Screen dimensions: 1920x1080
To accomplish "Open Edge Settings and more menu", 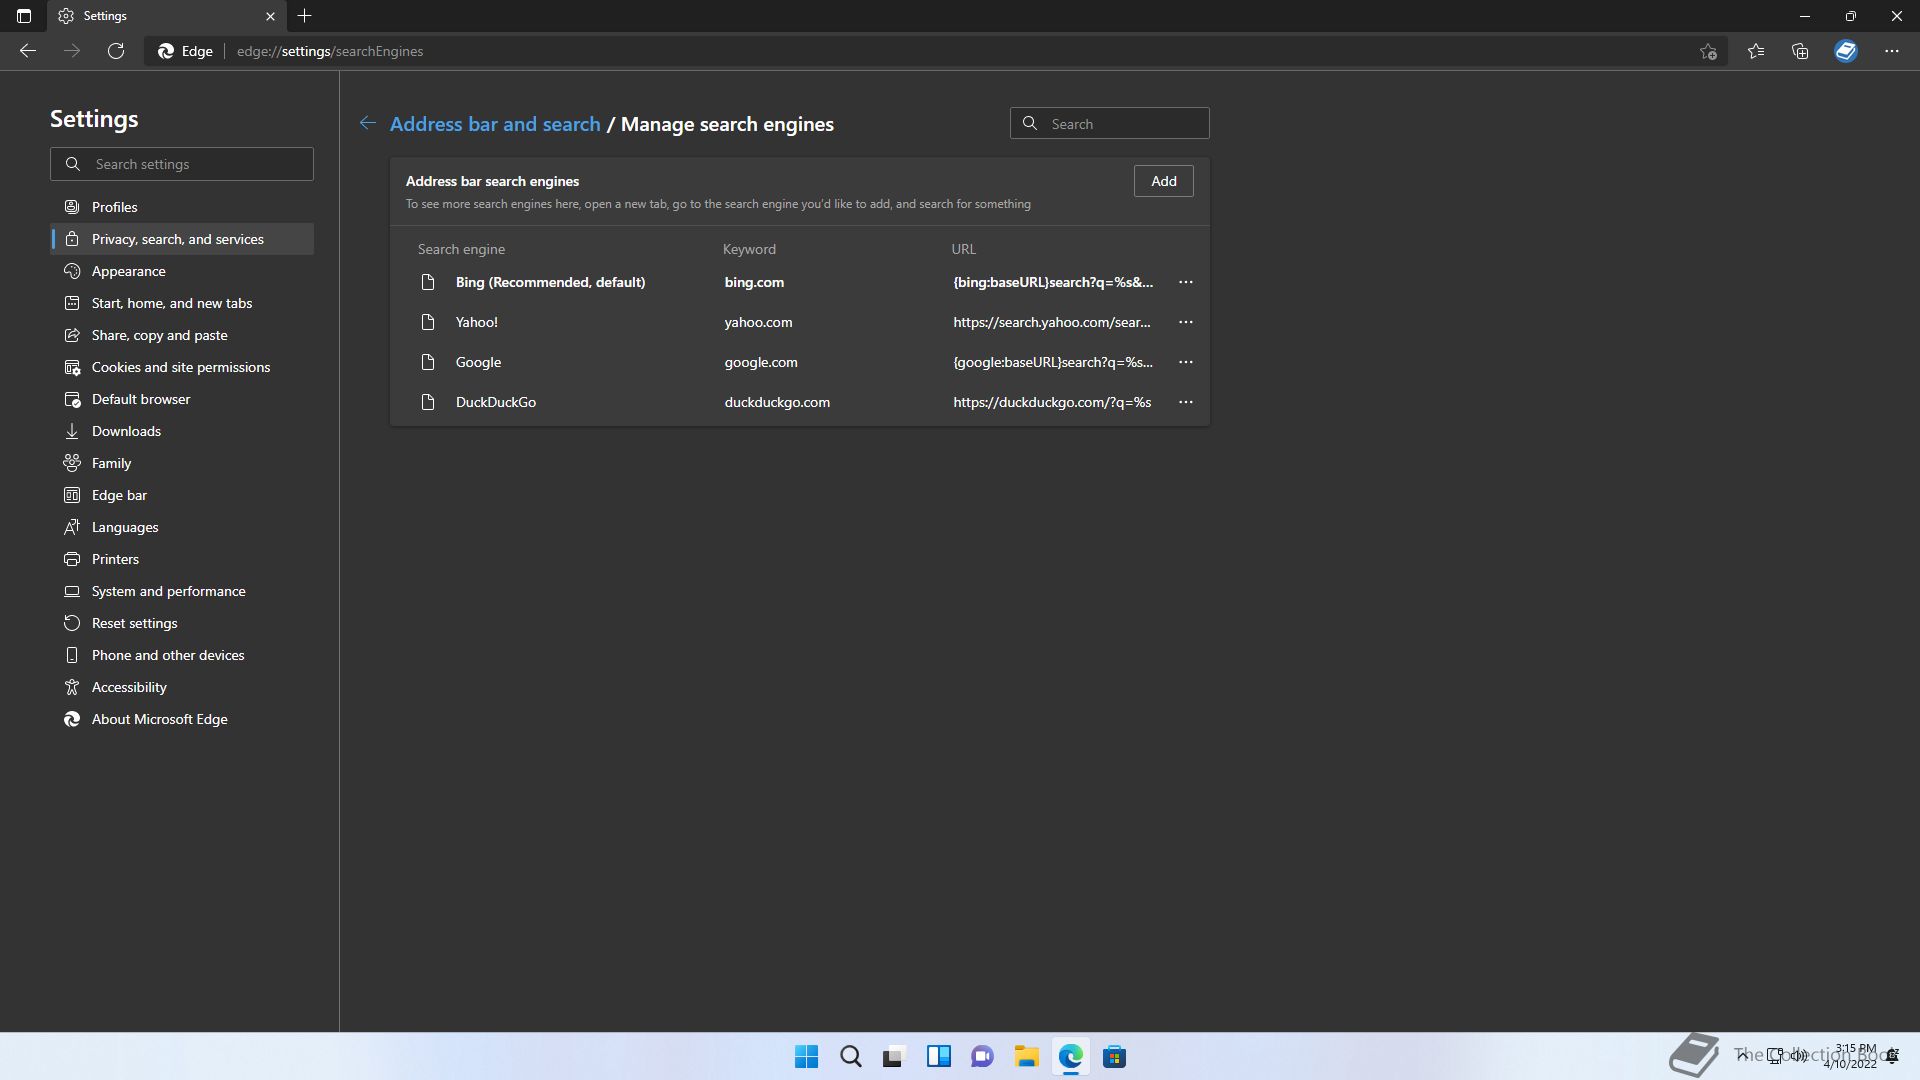I will (x=1892, y=51).
